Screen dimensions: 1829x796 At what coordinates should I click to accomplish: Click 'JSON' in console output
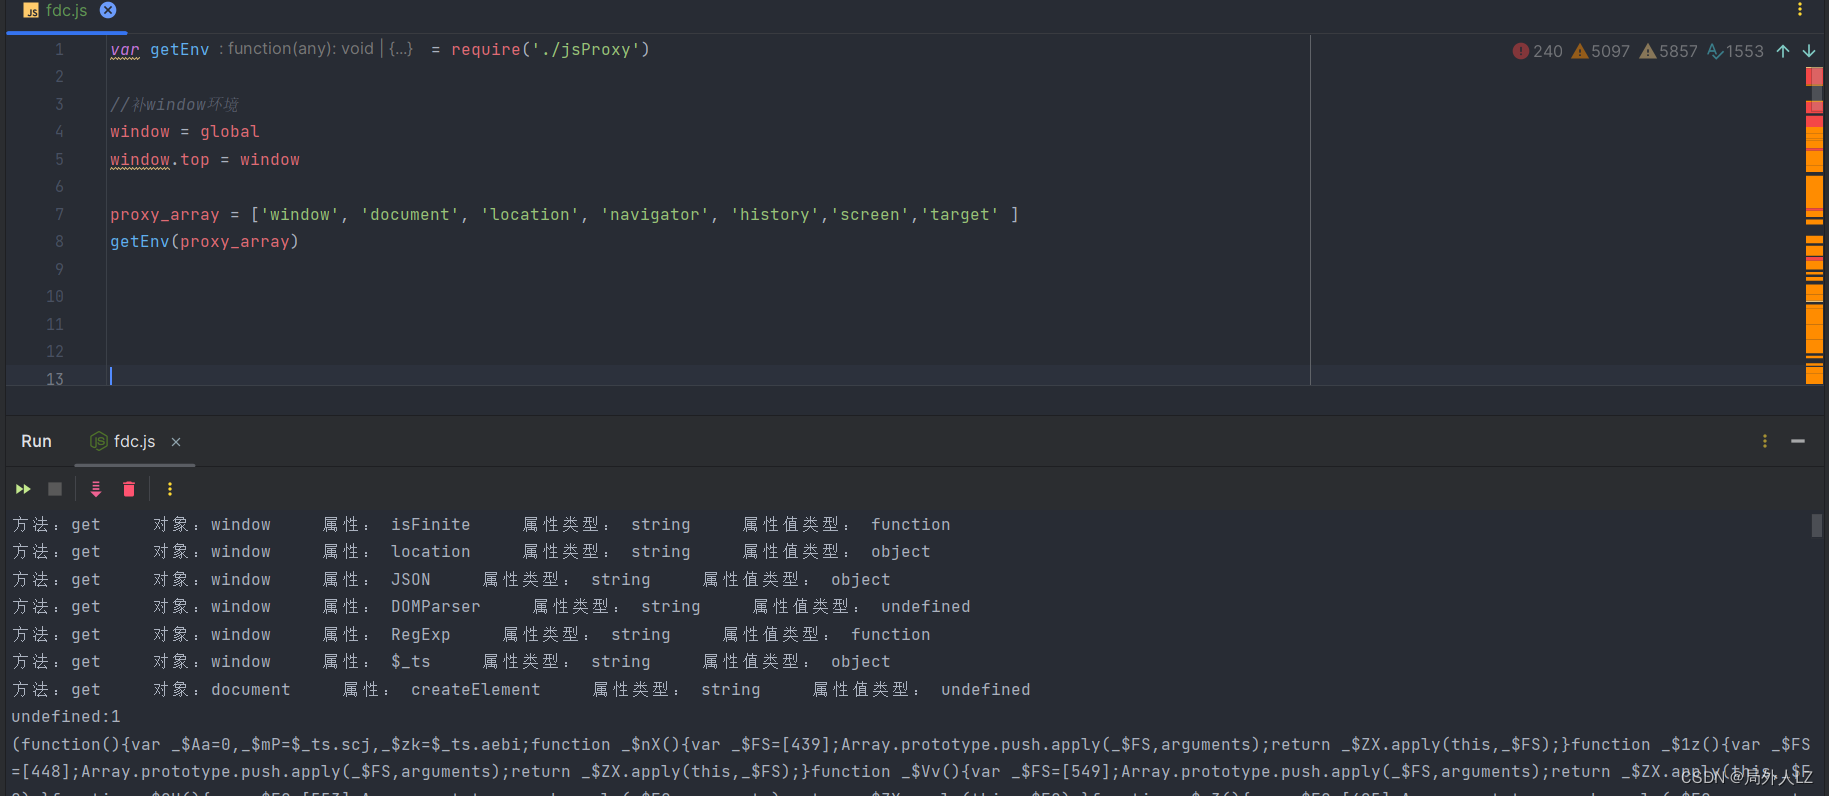tap(410, 580)
